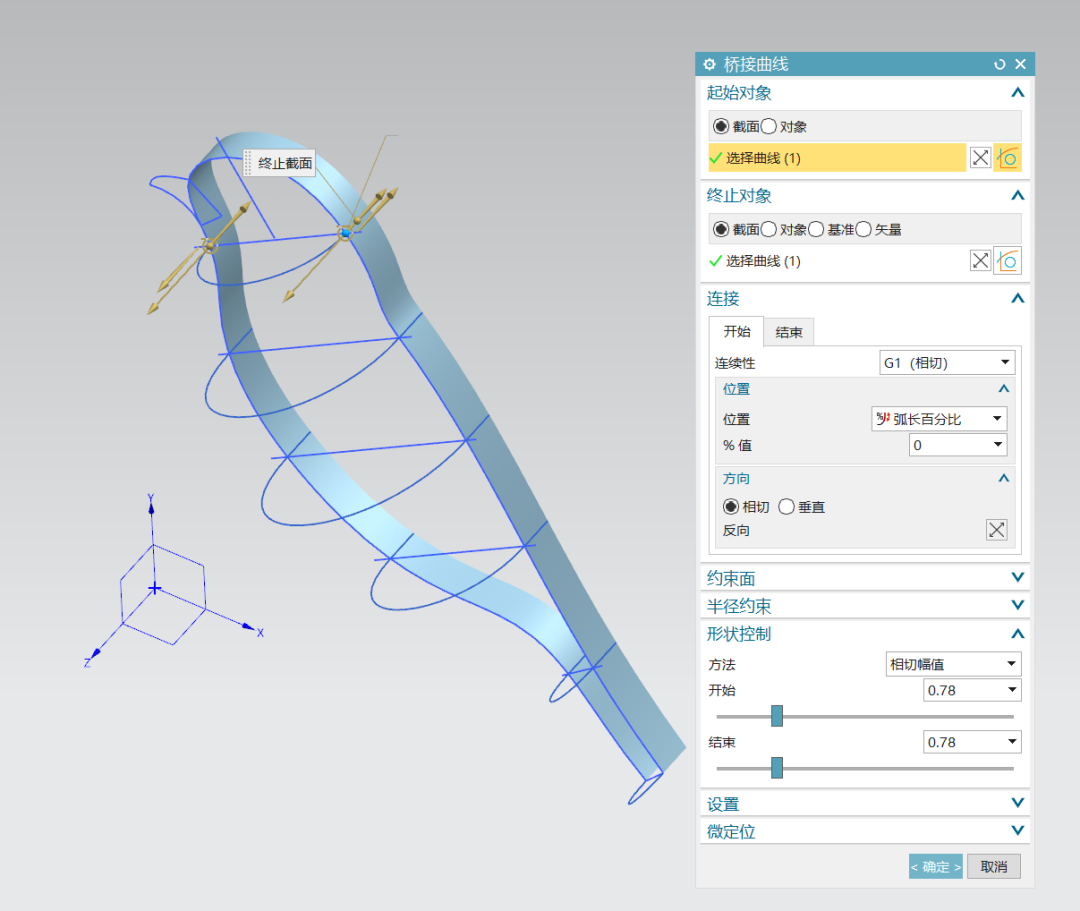This screenshot has height=911, width=1080.
Task: Expand the 半径约束 section
Action: (1017, 605)
